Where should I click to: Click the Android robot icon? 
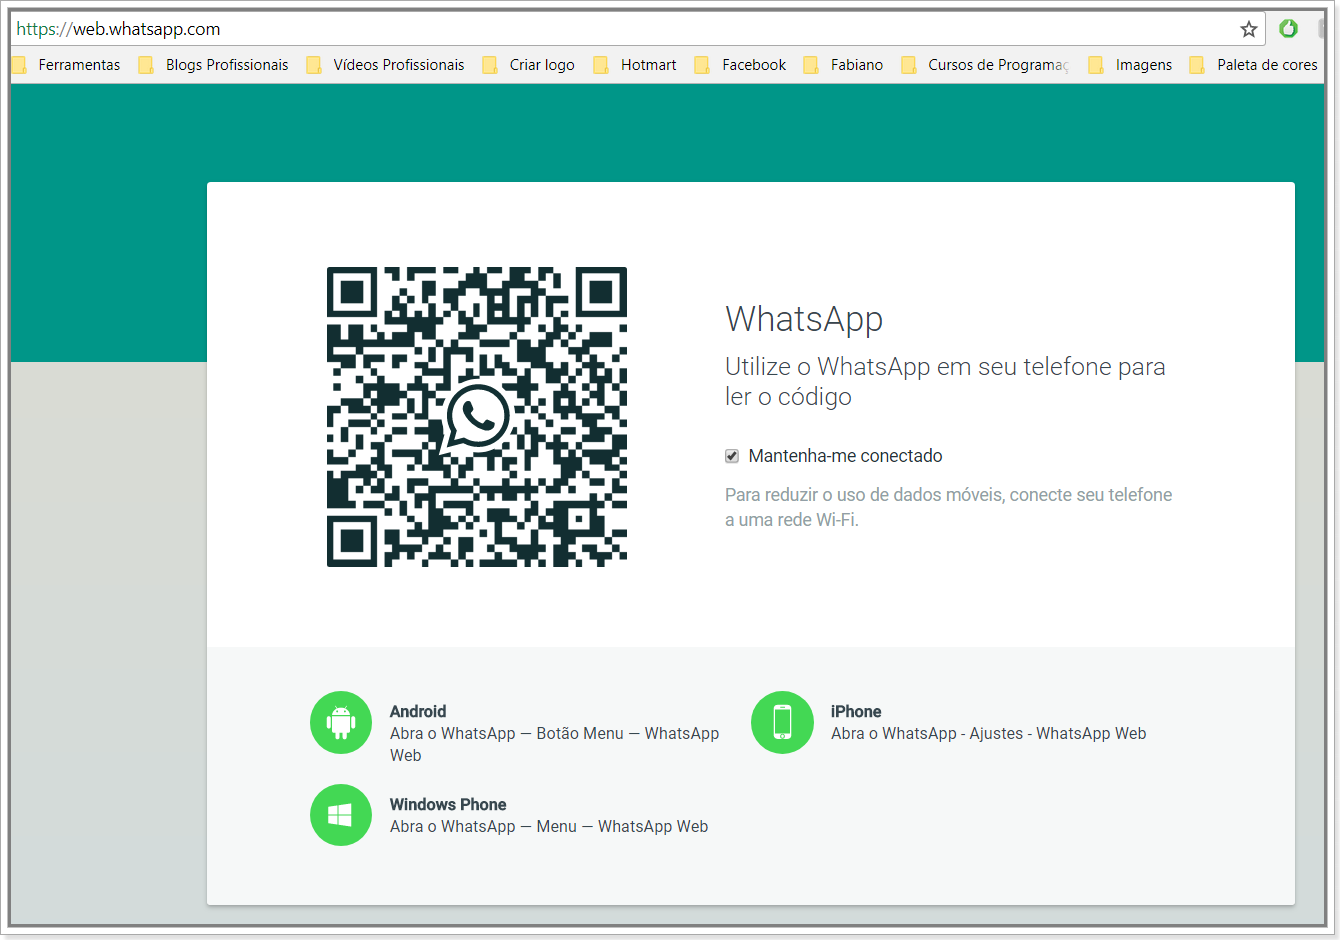click(341, 722)
